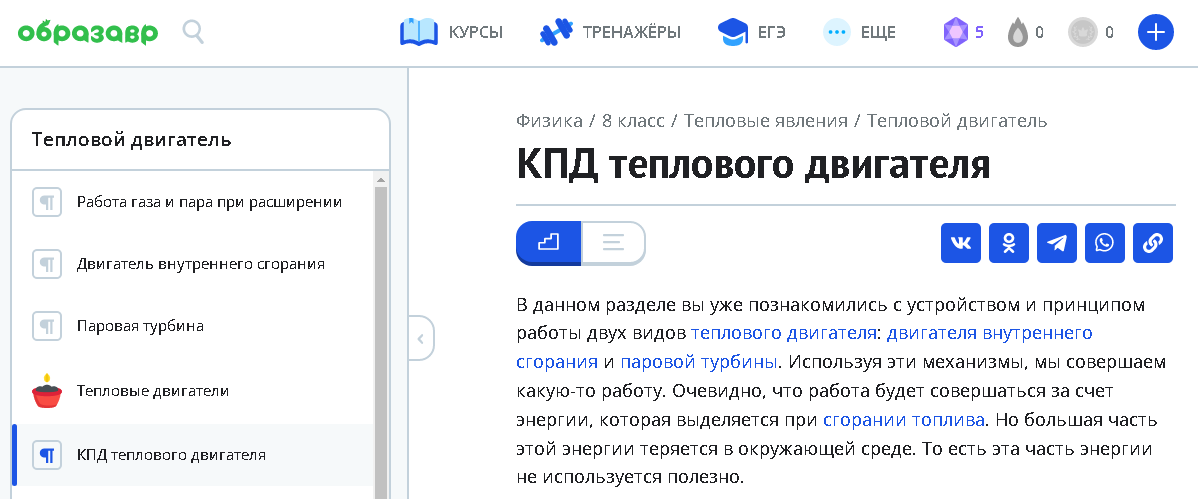Follow link паровой турбины in text
This screenshot has height=499, width=1198.
tap(699, 361)
